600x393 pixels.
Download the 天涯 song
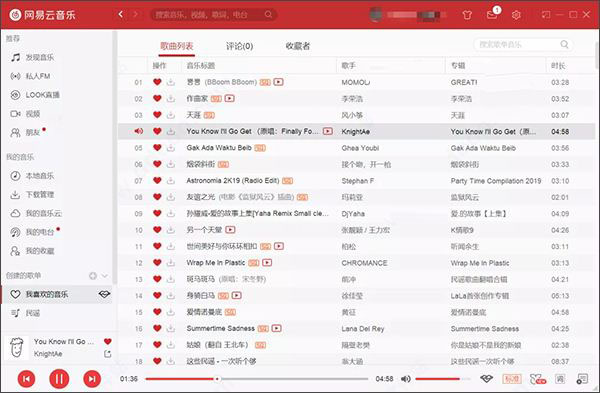pos(171,115)
